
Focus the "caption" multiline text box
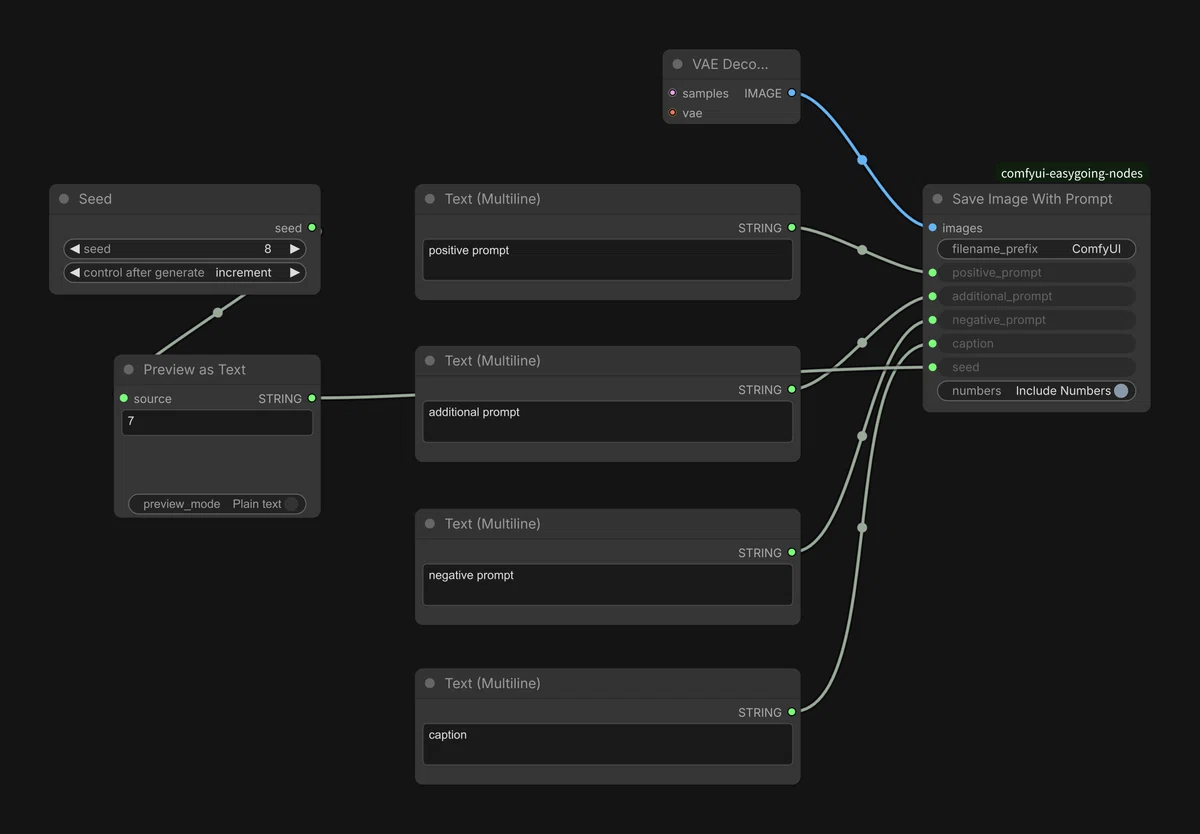click(x=608, y=745)
